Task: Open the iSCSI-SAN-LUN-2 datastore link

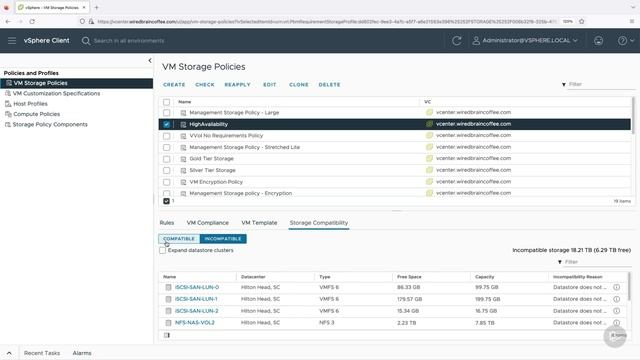Action: [x=196, y=311]
